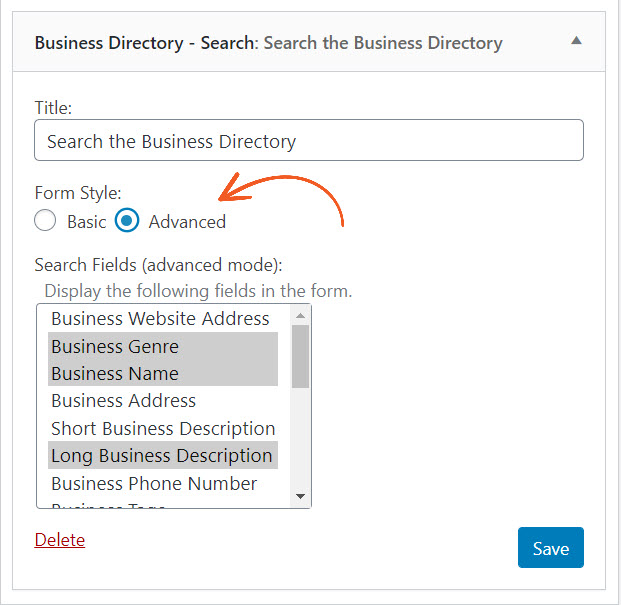The width and height of the screenshot is (621, 605).
Task: Save the widget settings
Action: click(551, 548)
